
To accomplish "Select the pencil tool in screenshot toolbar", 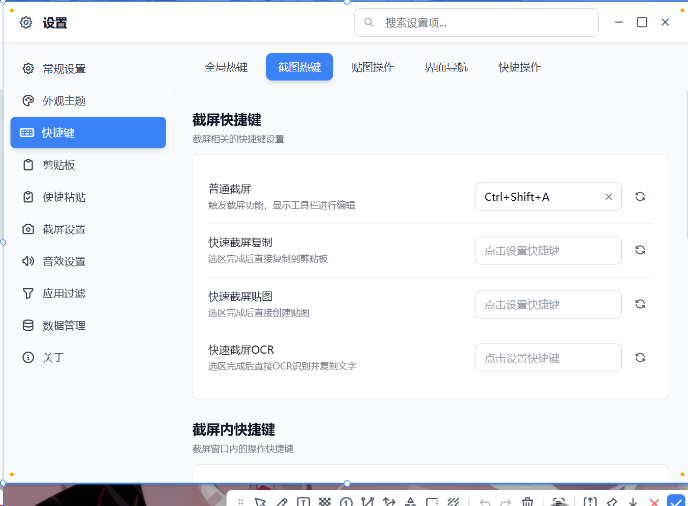I will pos(282,502).
